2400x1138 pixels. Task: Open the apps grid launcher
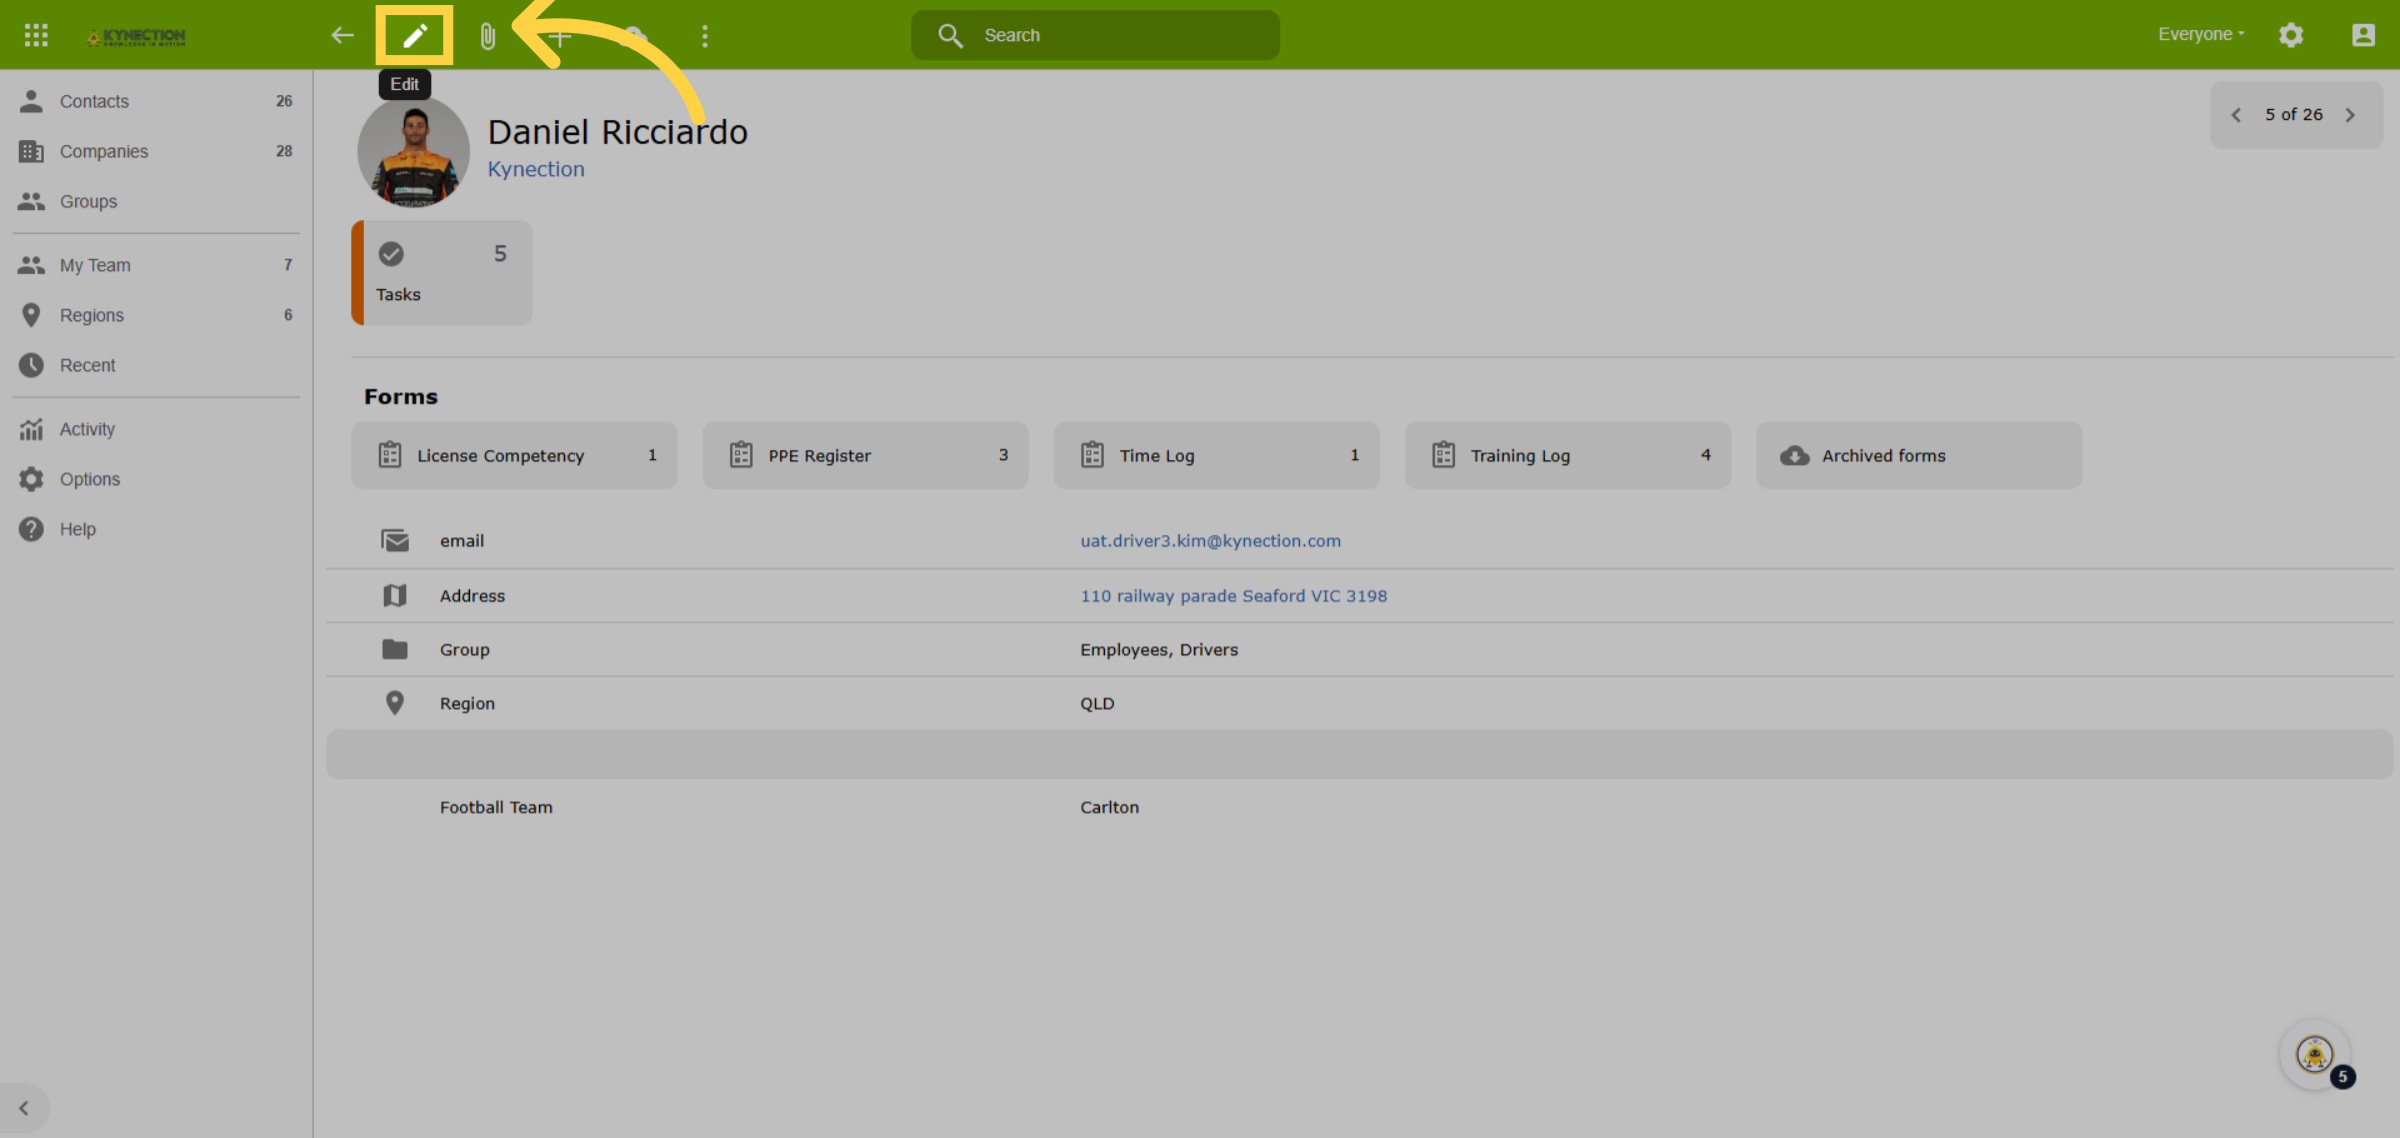[36, 36]
